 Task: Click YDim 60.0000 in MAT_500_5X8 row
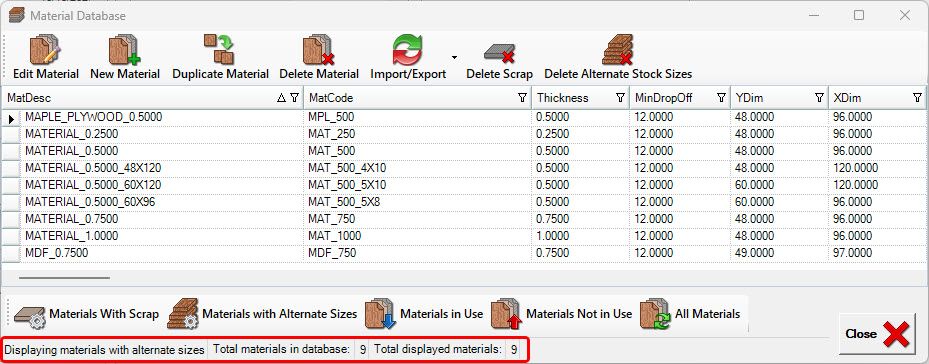click(779, 202)
